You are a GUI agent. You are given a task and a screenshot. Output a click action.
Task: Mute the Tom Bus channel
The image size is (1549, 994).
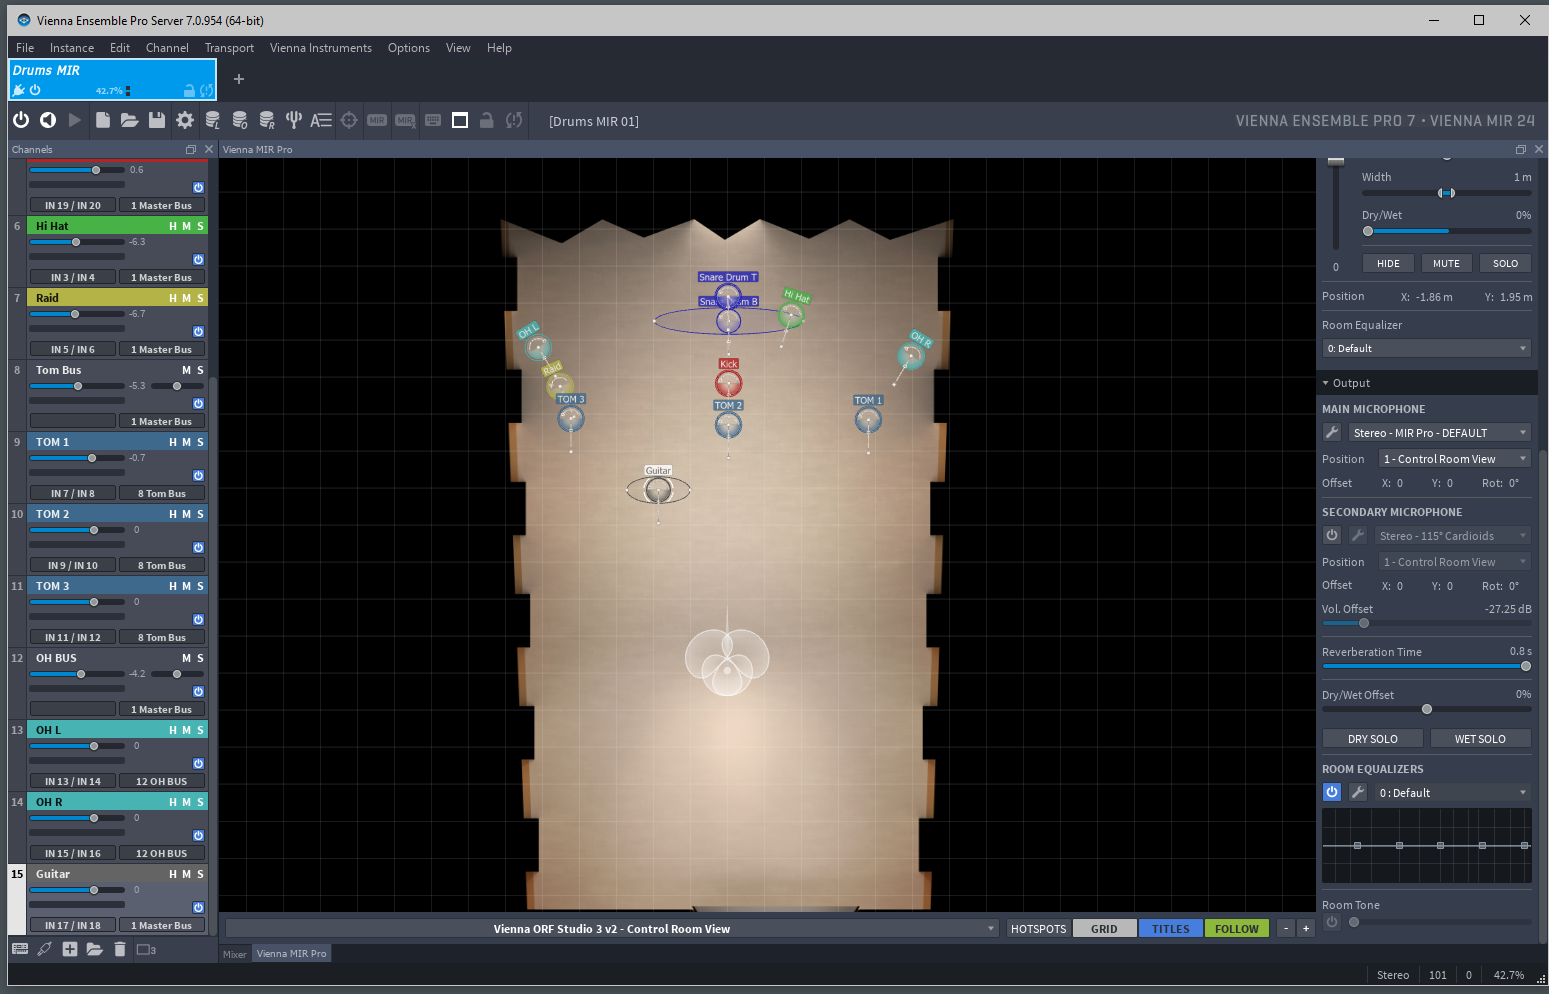pyautogui.click(x=186, y=370)
